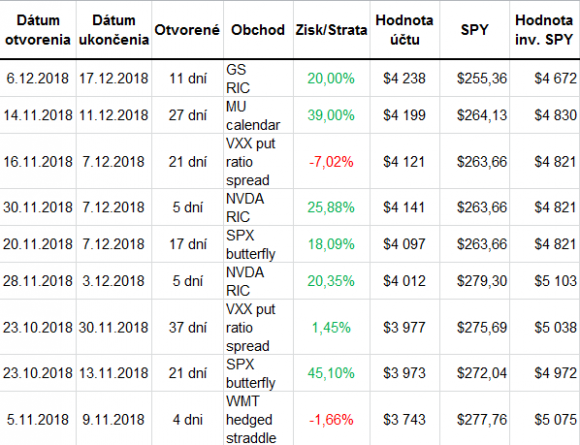Select the opening date 6.12.2018
The image size is (580, 445).
point(38,78)
